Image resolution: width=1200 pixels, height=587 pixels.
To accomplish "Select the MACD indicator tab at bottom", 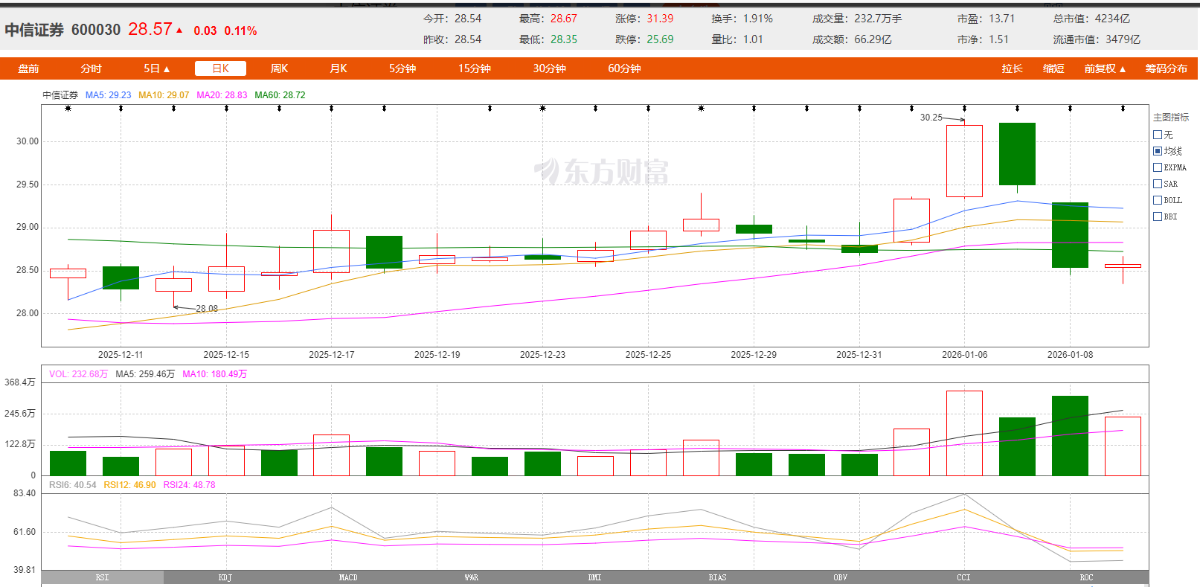I will coord(348,578).
